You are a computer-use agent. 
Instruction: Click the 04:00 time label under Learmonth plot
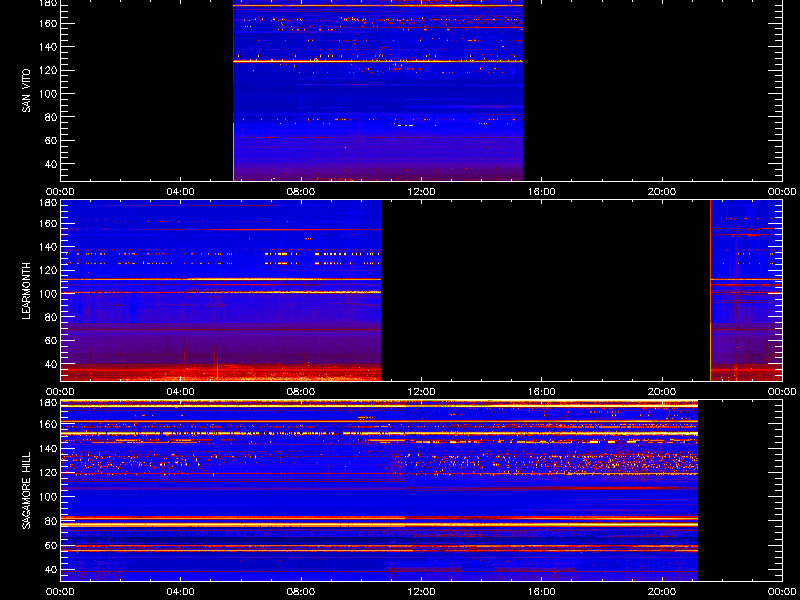(x=181, y=392)
